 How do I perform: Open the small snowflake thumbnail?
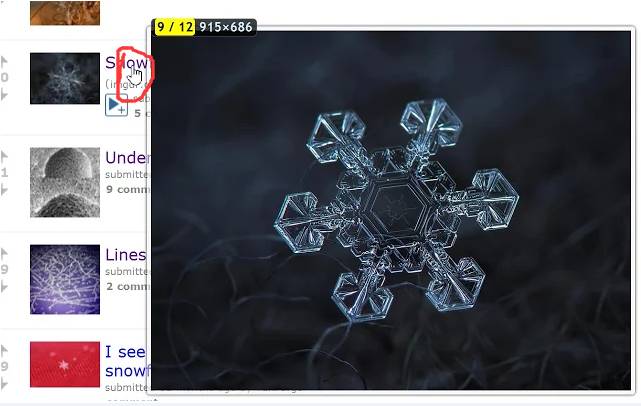click(65, 78)
